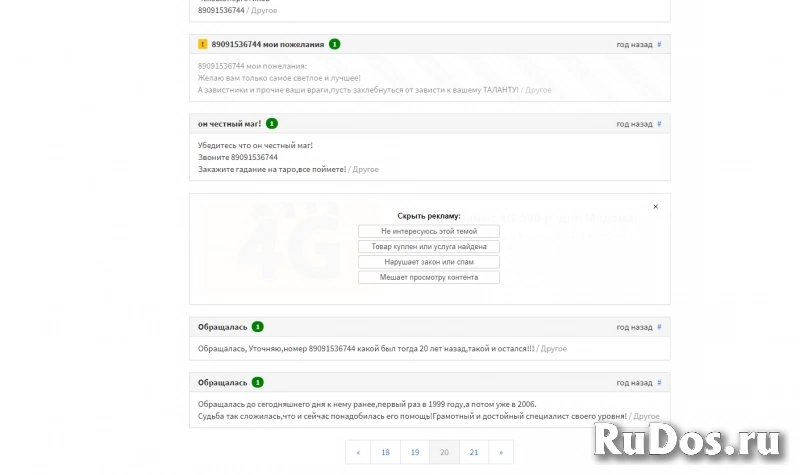
Task: Click "Другое" in the post mentioning 1999 году
Action: [645, 416]
